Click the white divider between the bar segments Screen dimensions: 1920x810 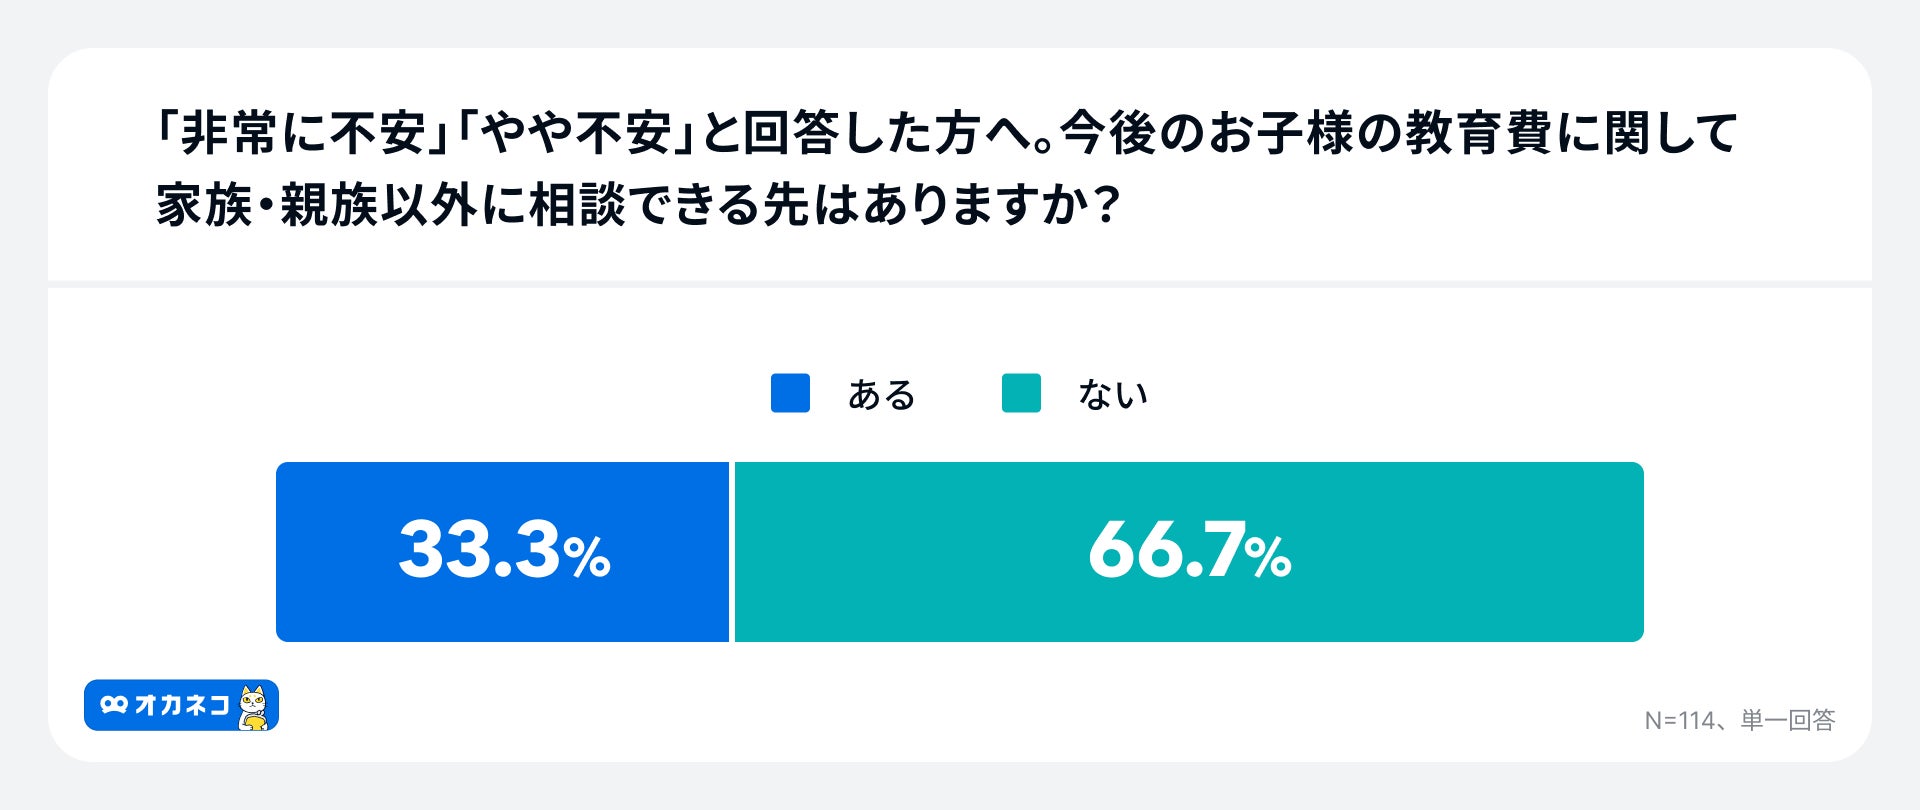coord(732,552)
